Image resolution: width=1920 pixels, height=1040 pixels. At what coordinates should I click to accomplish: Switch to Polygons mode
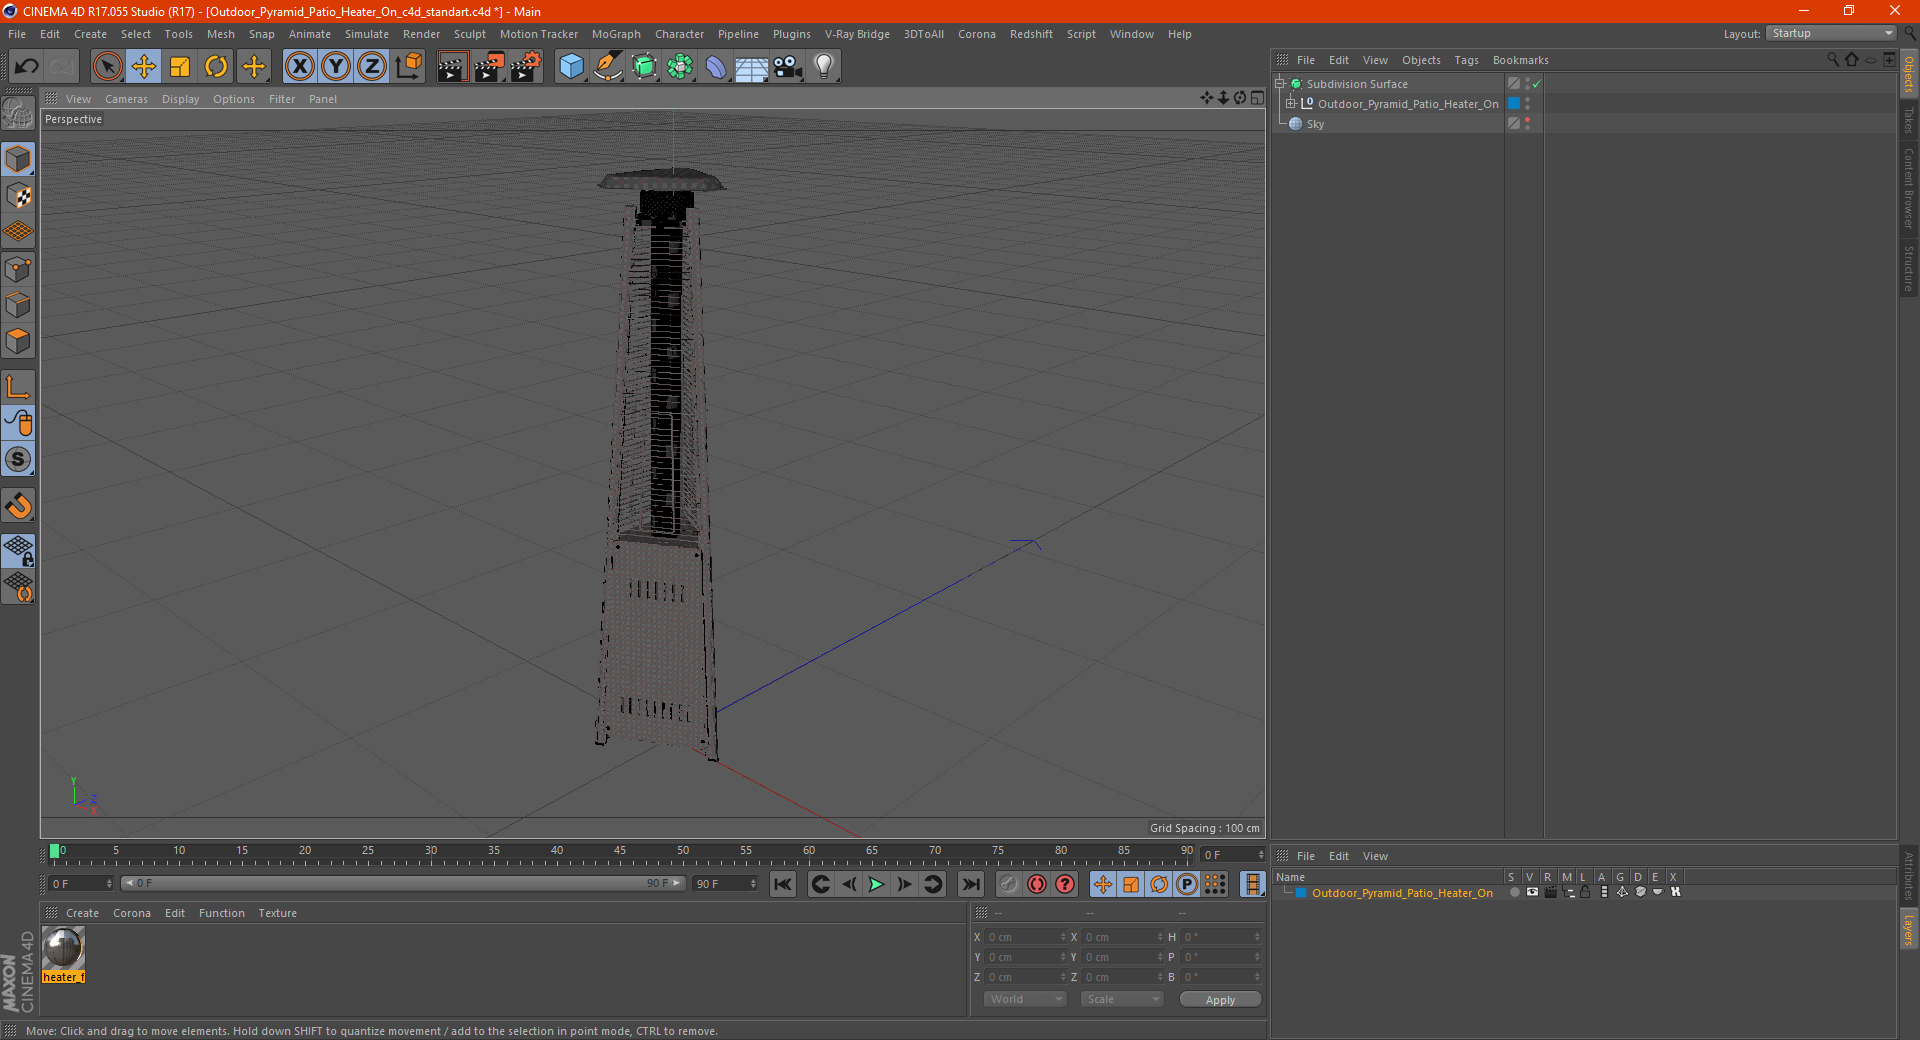pyautogui.click(x=18, y=341)
